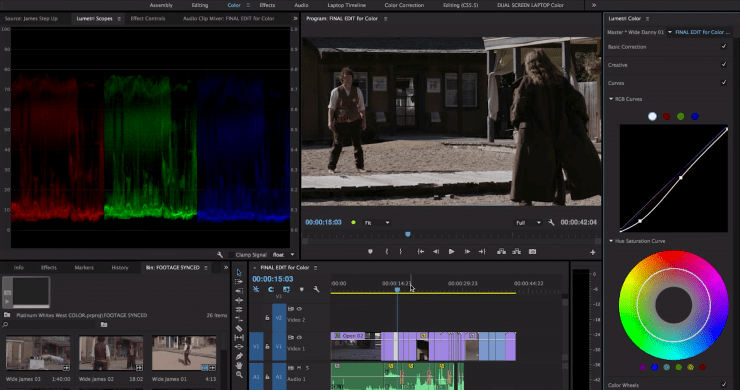Toggle Clamp Signal checkbox in scopes
This screenshot has height=390, width=740.
tap(231, 255)
